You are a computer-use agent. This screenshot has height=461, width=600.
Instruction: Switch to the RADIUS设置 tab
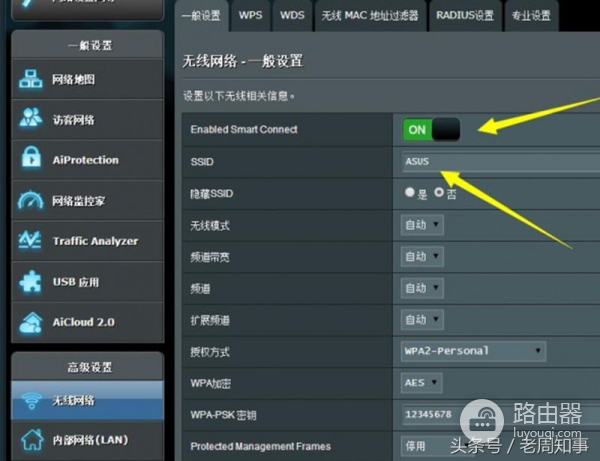(464, 15)
